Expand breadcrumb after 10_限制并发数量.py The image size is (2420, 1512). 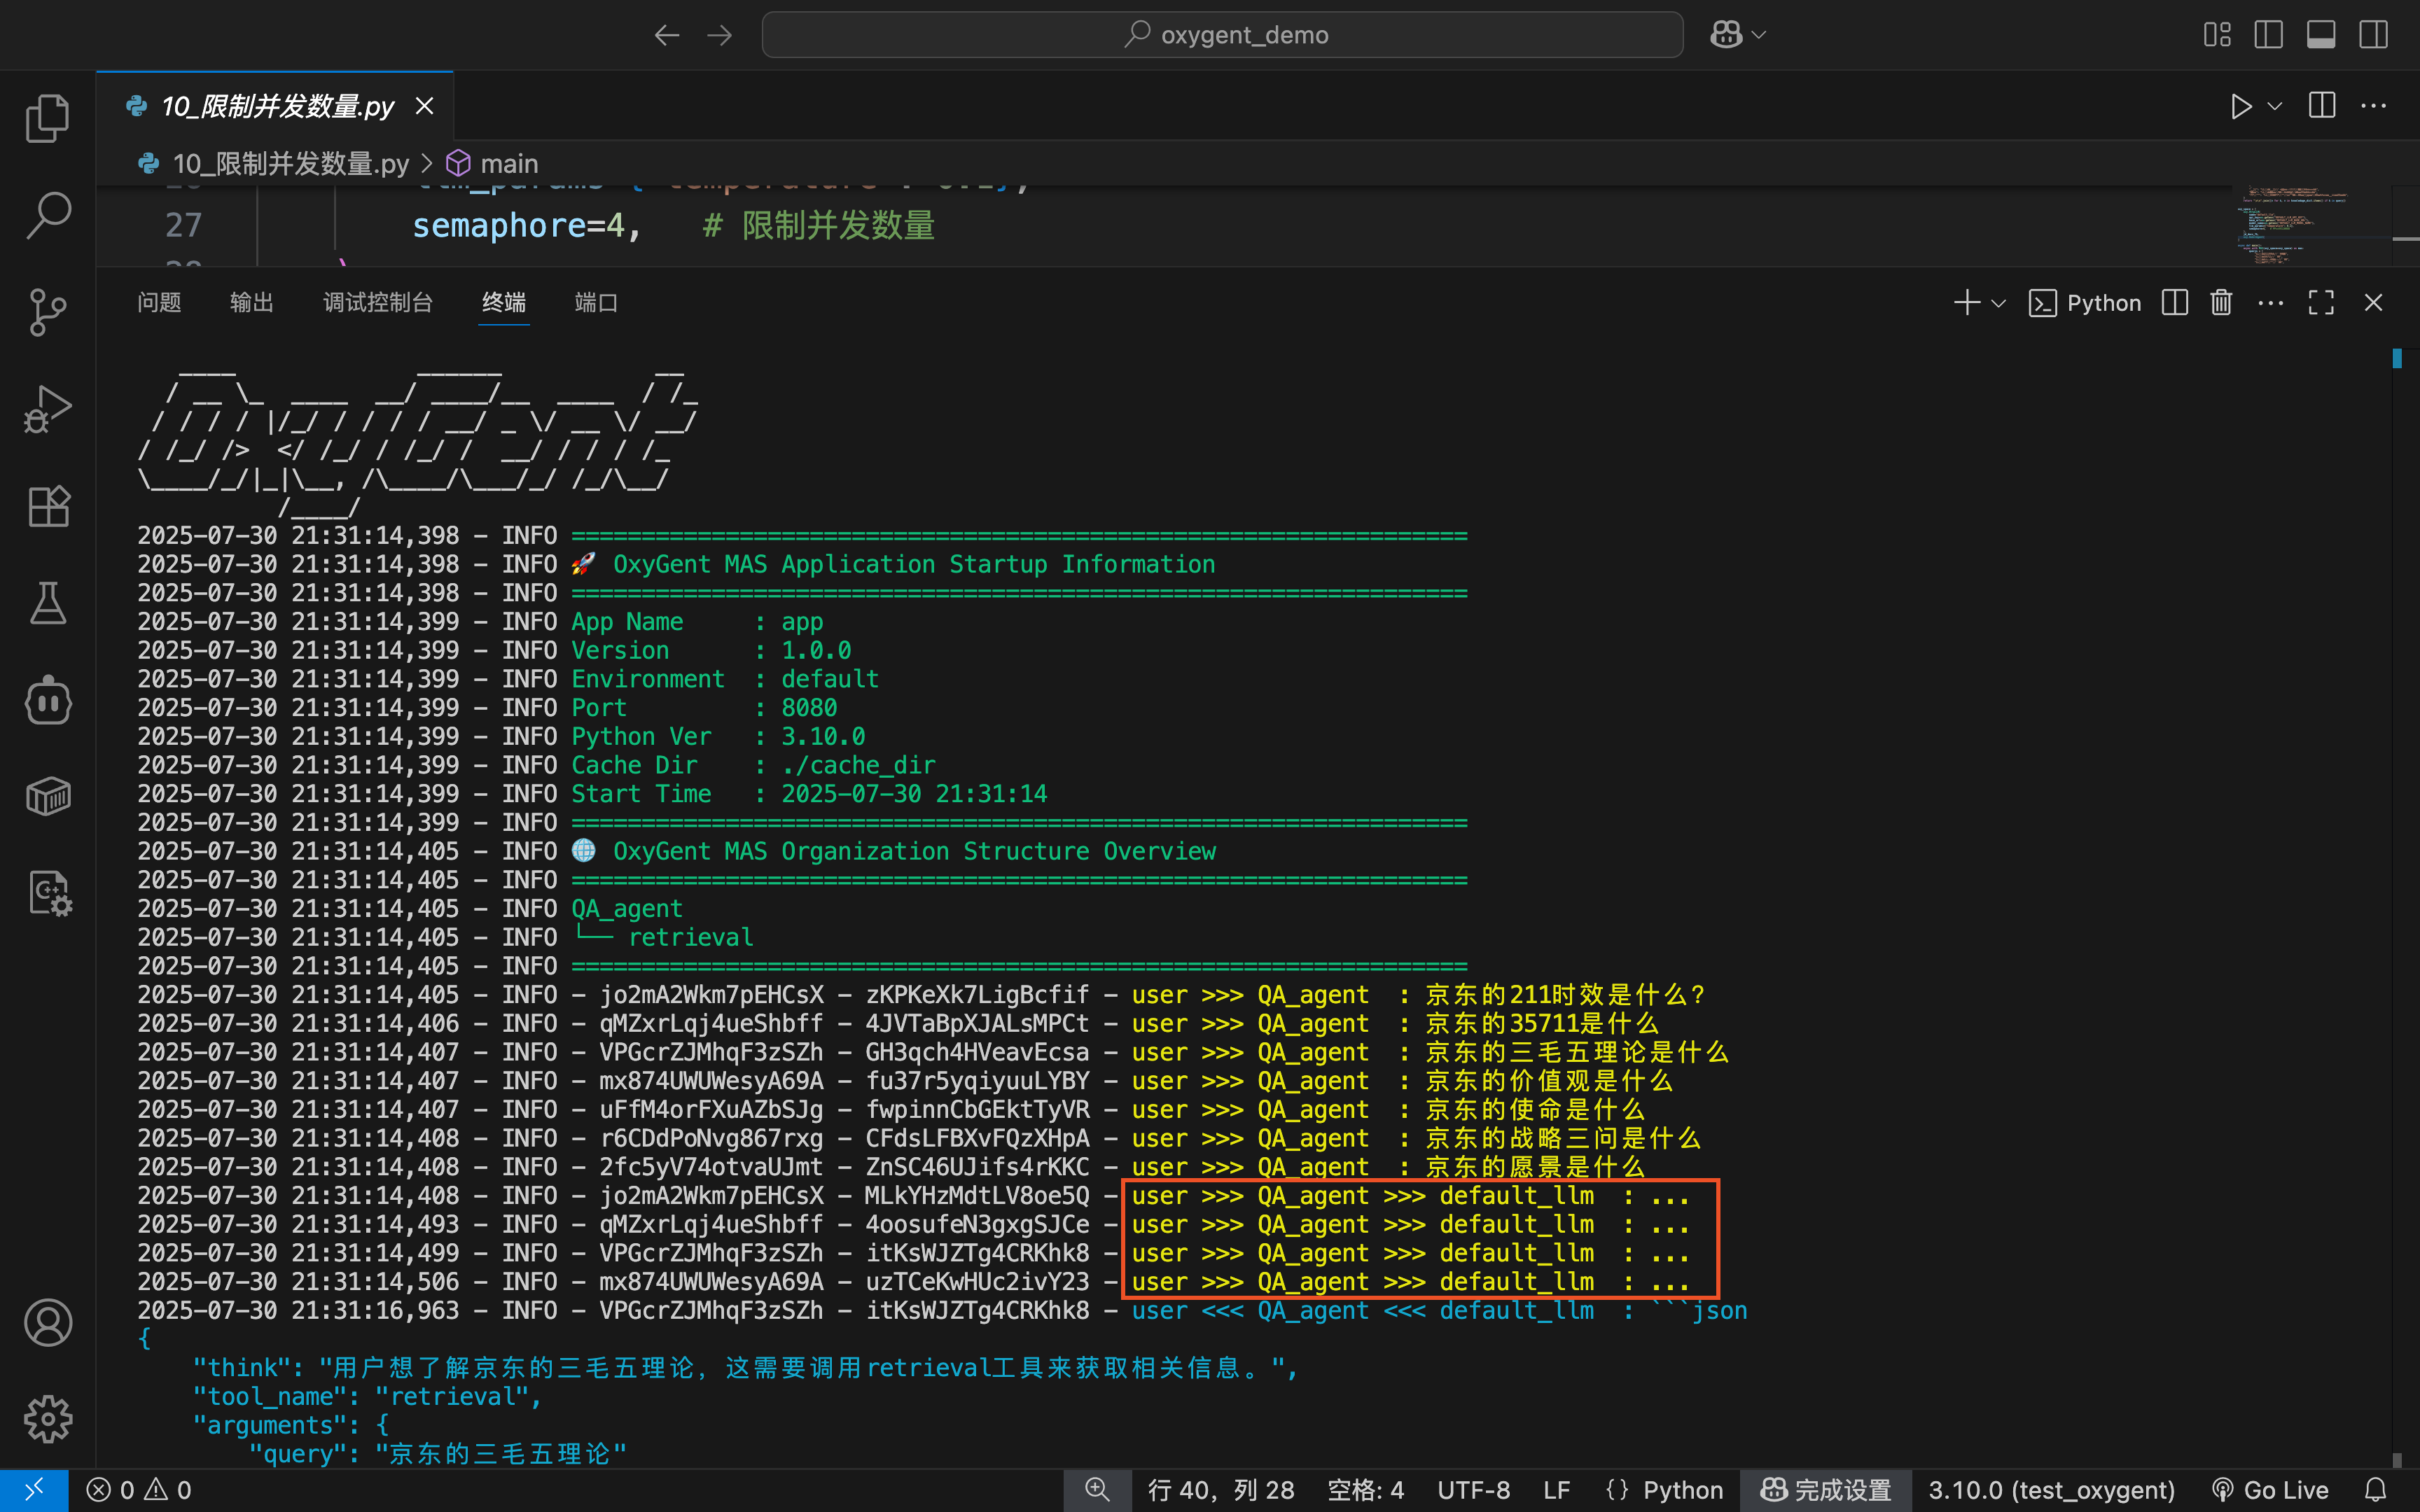pos(427,163)
